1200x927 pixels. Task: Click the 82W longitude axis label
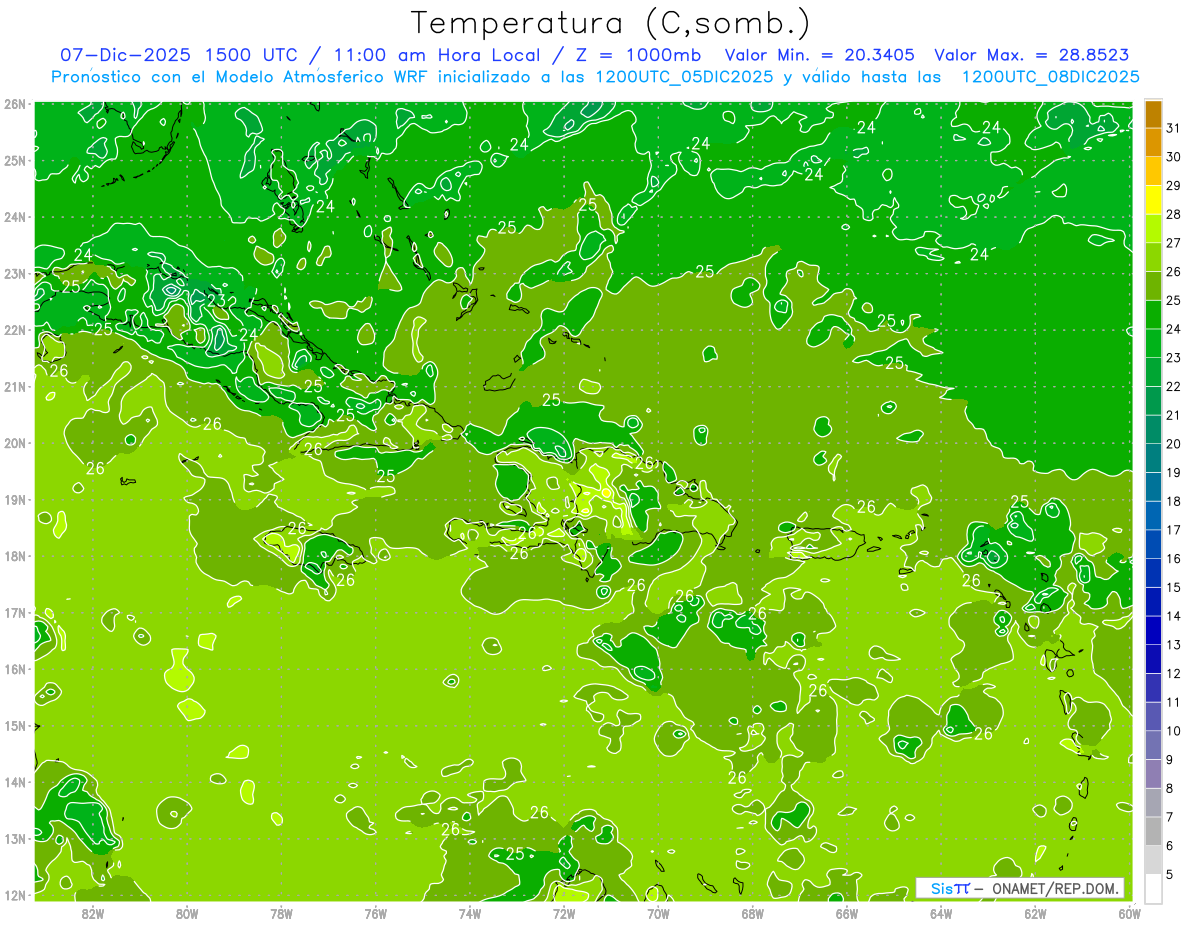tap(93, 913)
